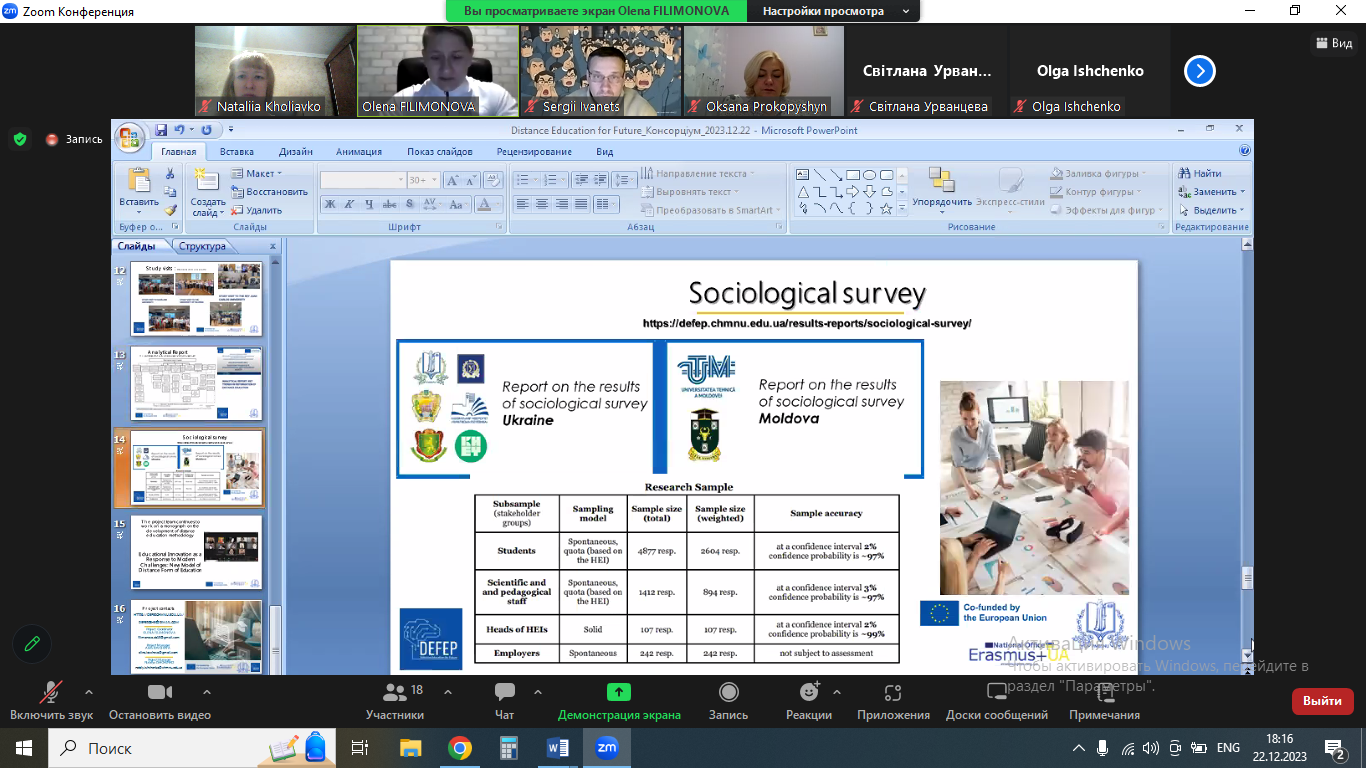1366x768 pixels.
Task: Click the Zoom Reactions icon
Action: (809, 693)
